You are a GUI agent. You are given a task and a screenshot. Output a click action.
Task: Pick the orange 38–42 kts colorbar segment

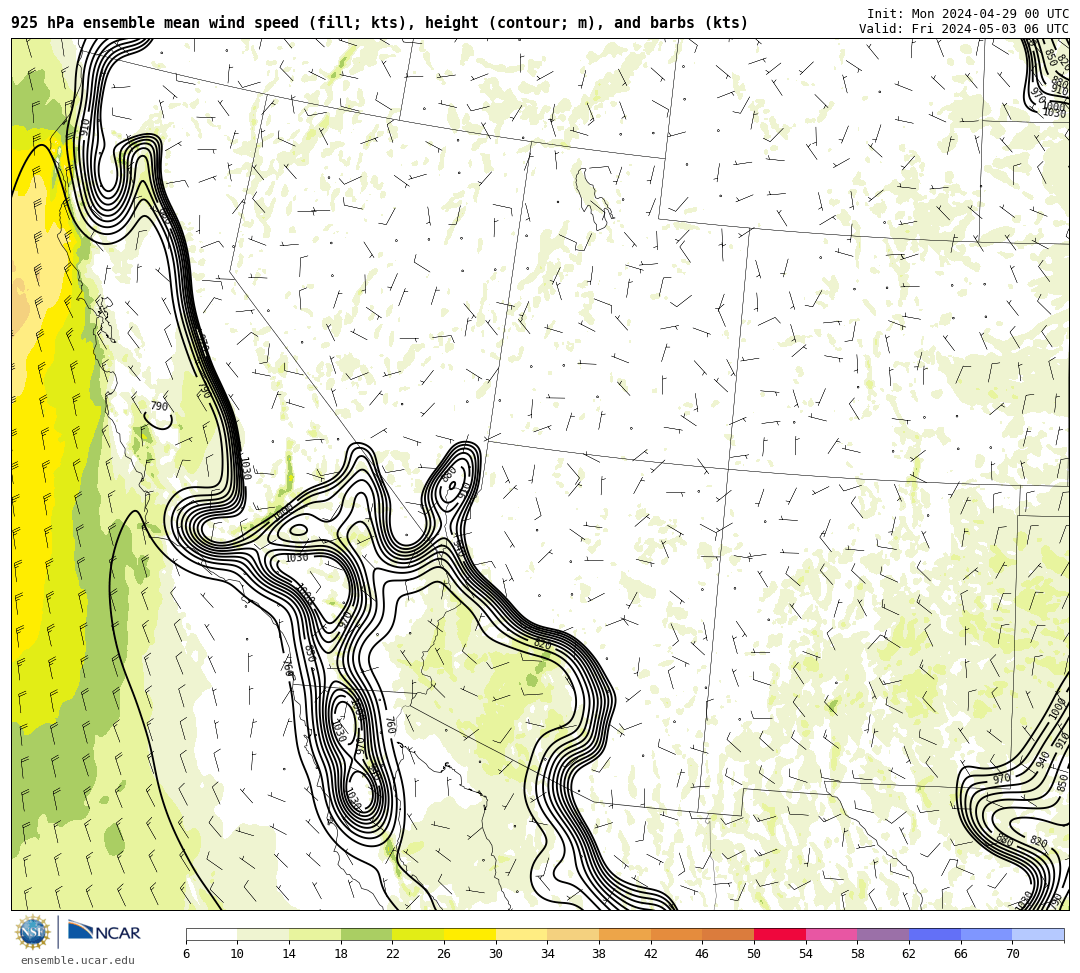click(x=625, y=934)
